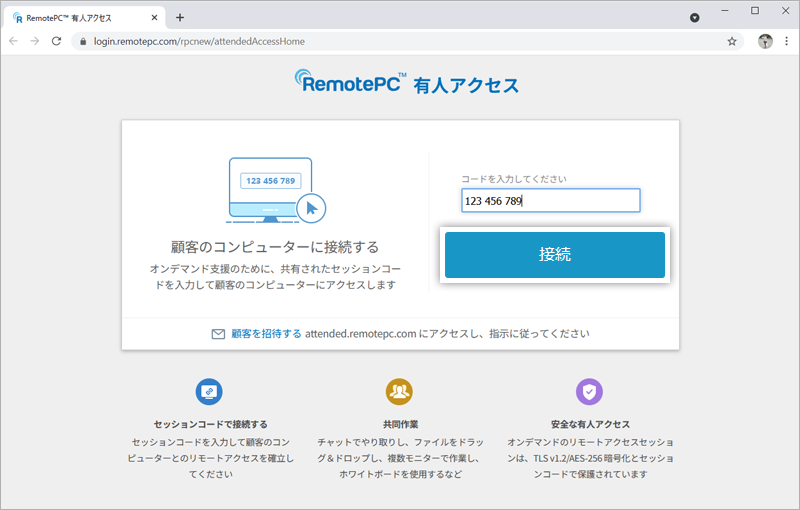Go forward using the browser forward arrow
Screen dimensions: 800x510
[x=35, y=41]
